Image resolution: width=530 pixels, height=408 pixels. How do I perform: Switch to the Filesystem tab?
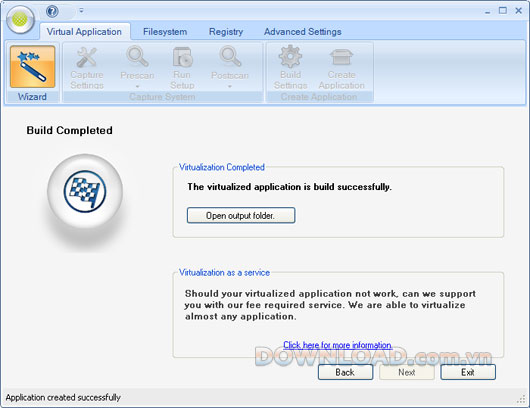[165, 32]
